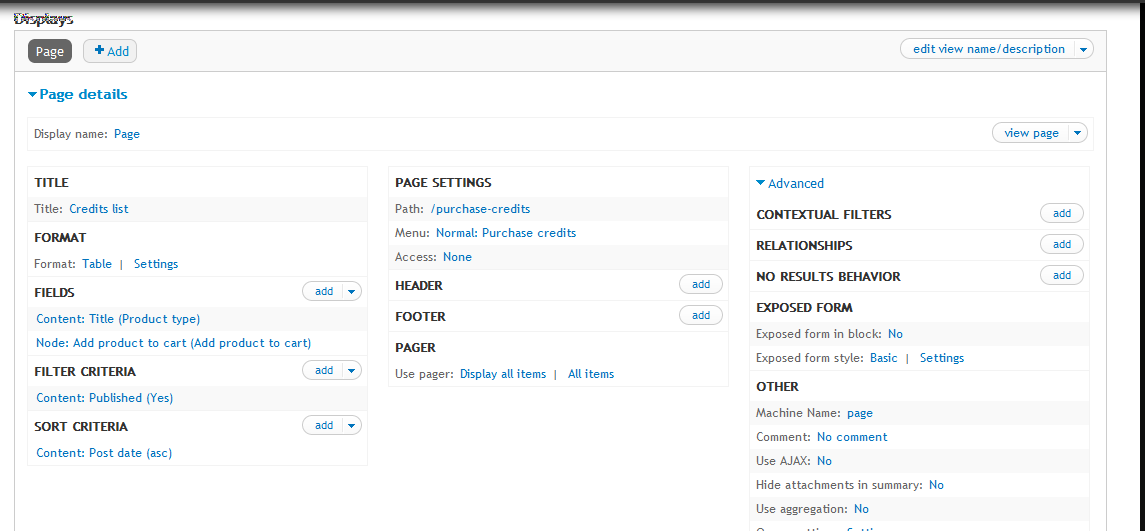The image size is (1145, 531).
Task: Open the Sort Criteria add dropdown arrow
Action: 351,425
